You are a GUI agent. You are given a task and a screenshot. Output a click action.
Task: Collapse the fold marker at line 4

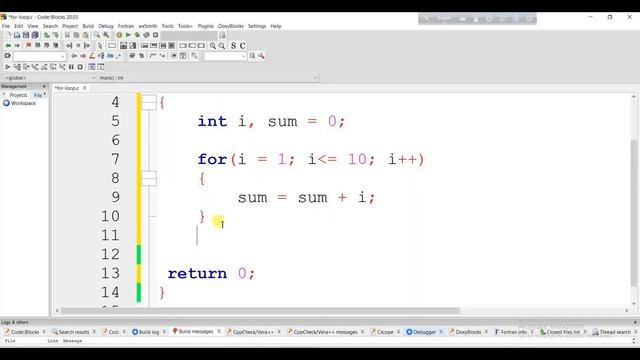pos(149,102)
